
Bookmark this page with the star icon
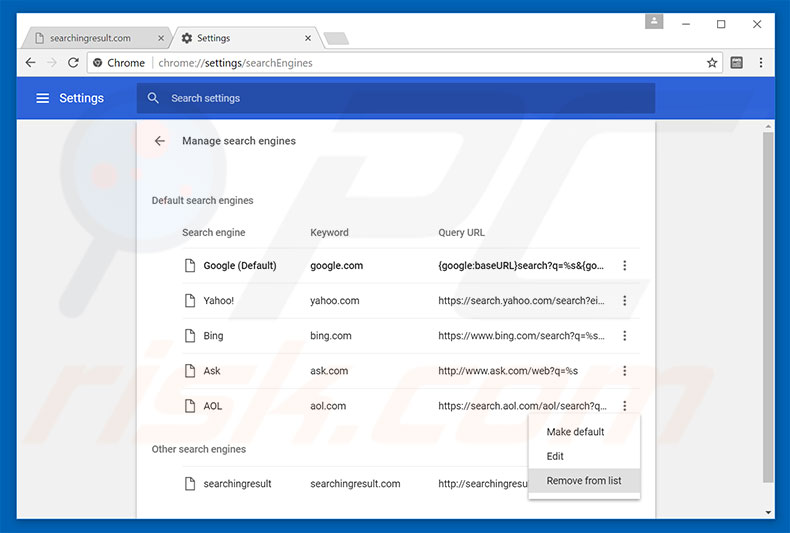711,62
